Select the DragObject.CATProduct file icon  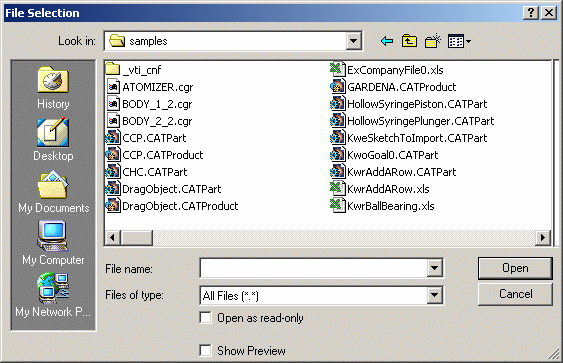pos(113,205)
